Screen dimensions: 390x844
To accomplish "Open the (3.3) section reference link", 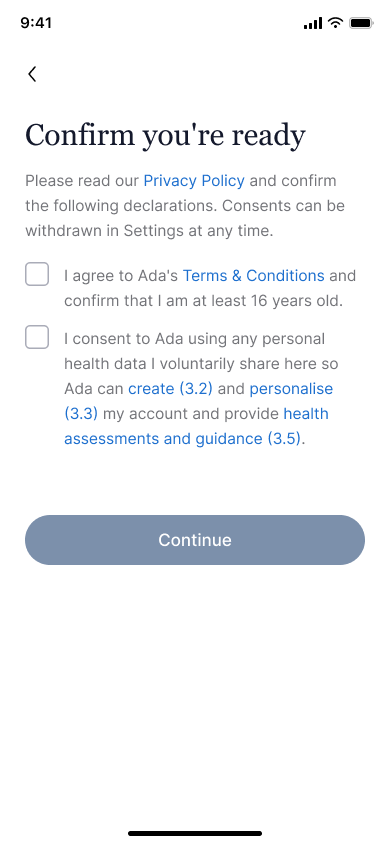I will click(81, 413).
